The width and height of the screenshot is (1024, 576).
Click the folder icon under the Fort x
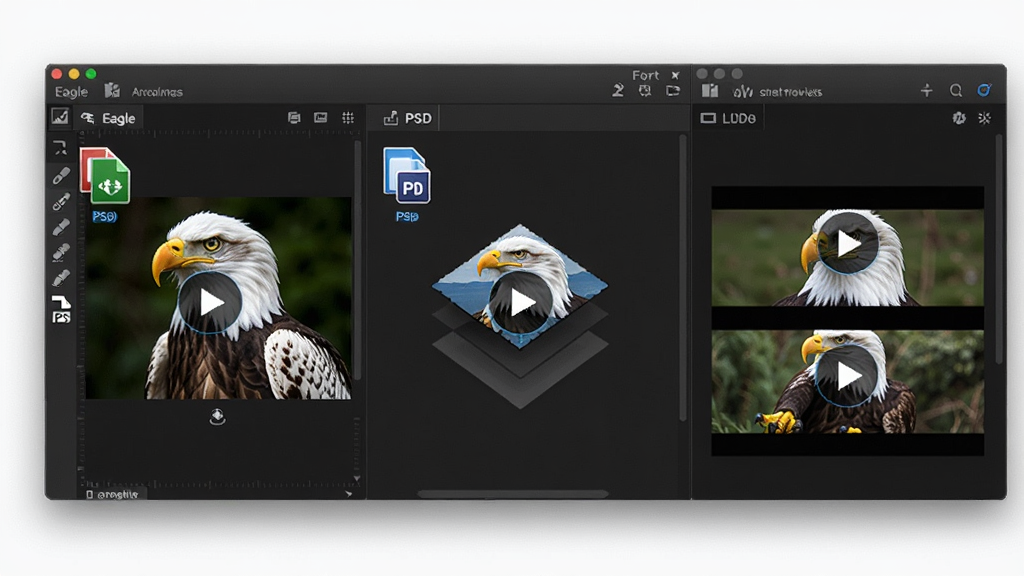(x=673, y=91)
